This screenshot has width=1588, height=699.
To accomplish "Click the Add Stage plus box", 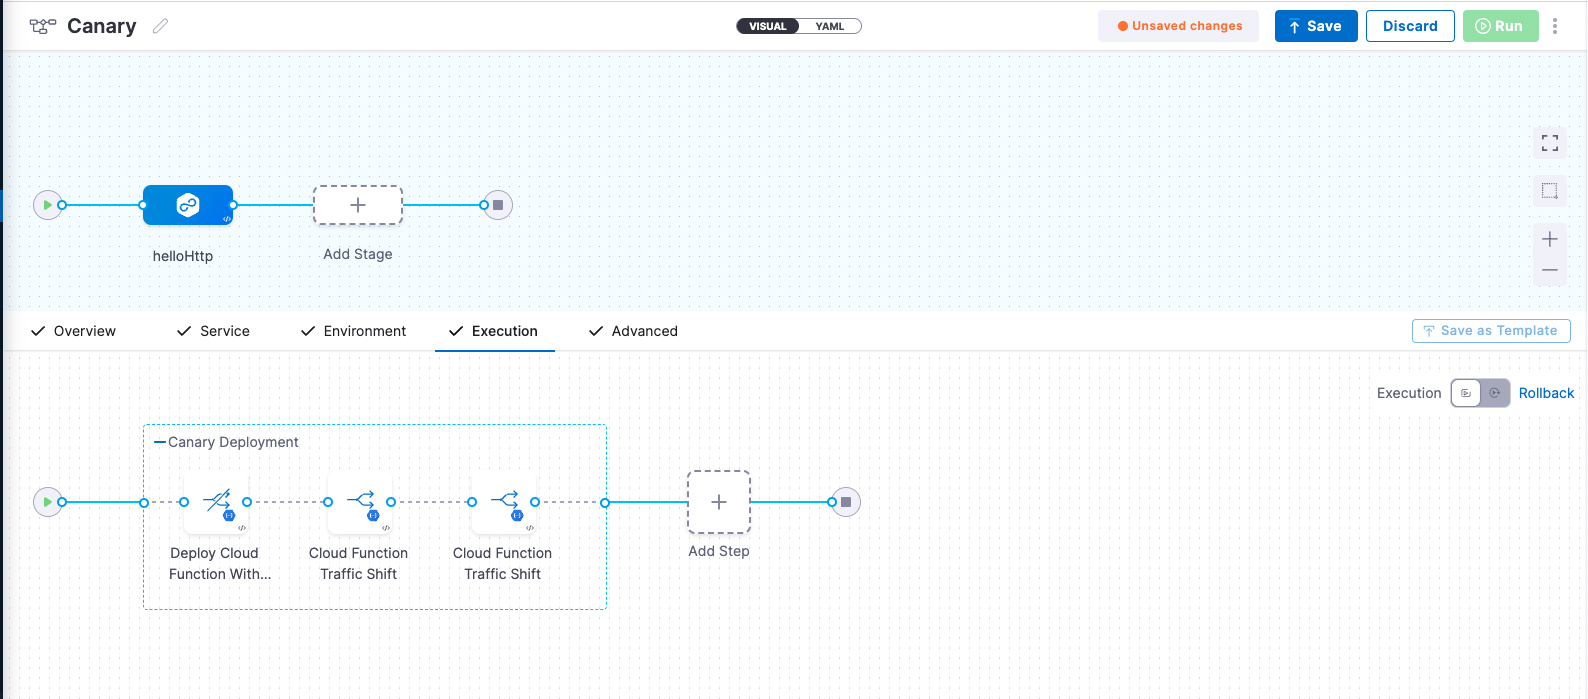I will 358,205.
